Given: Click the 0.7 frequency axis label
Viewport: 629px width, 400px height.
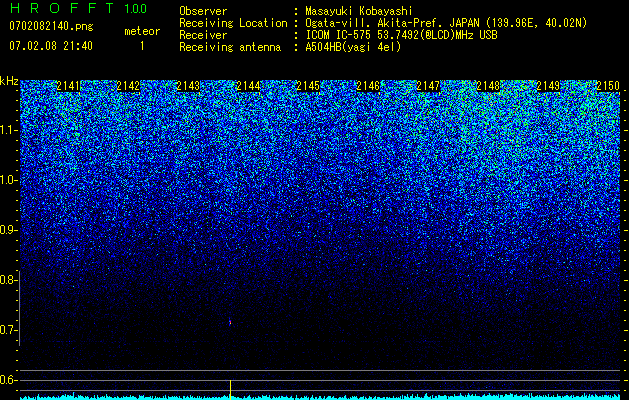Looking at the screenshot, I should (7, 330).
